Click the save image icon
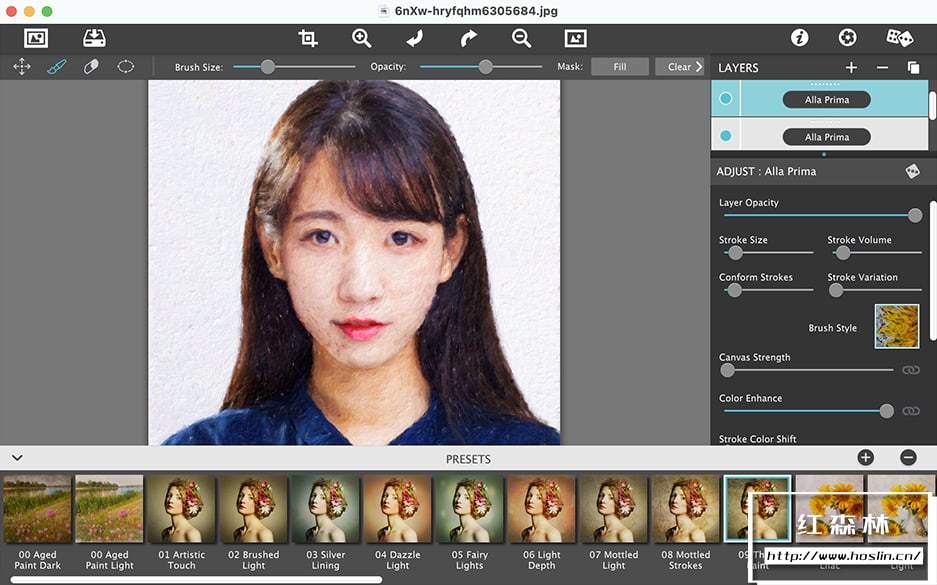 (x=94, y=38)
